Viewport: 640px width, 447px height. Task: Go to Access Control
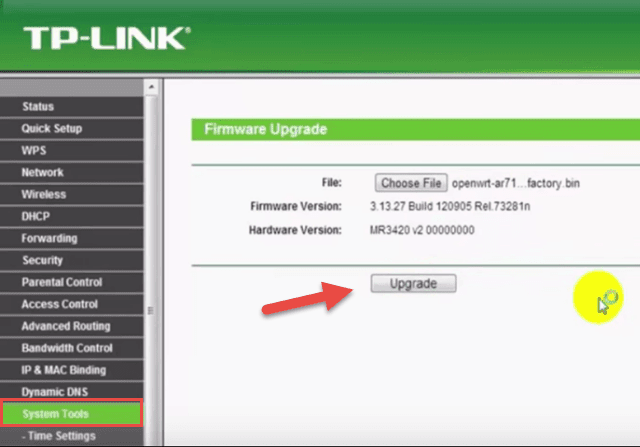click(71, 305)
